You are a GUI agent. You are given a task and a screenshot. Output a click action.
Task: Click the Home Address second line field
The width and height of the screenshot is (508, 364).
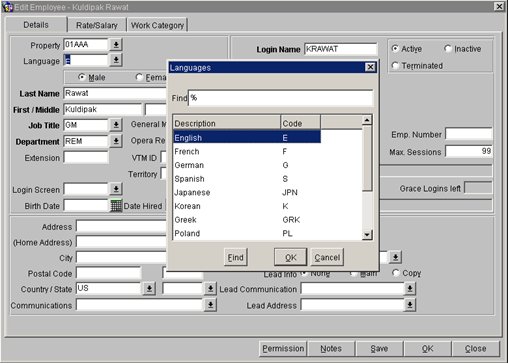click(x=122, y=242)
